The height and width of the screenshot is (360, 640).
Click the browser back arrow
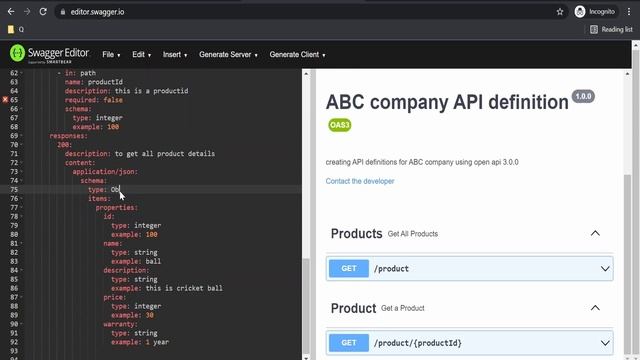point(11,12)
